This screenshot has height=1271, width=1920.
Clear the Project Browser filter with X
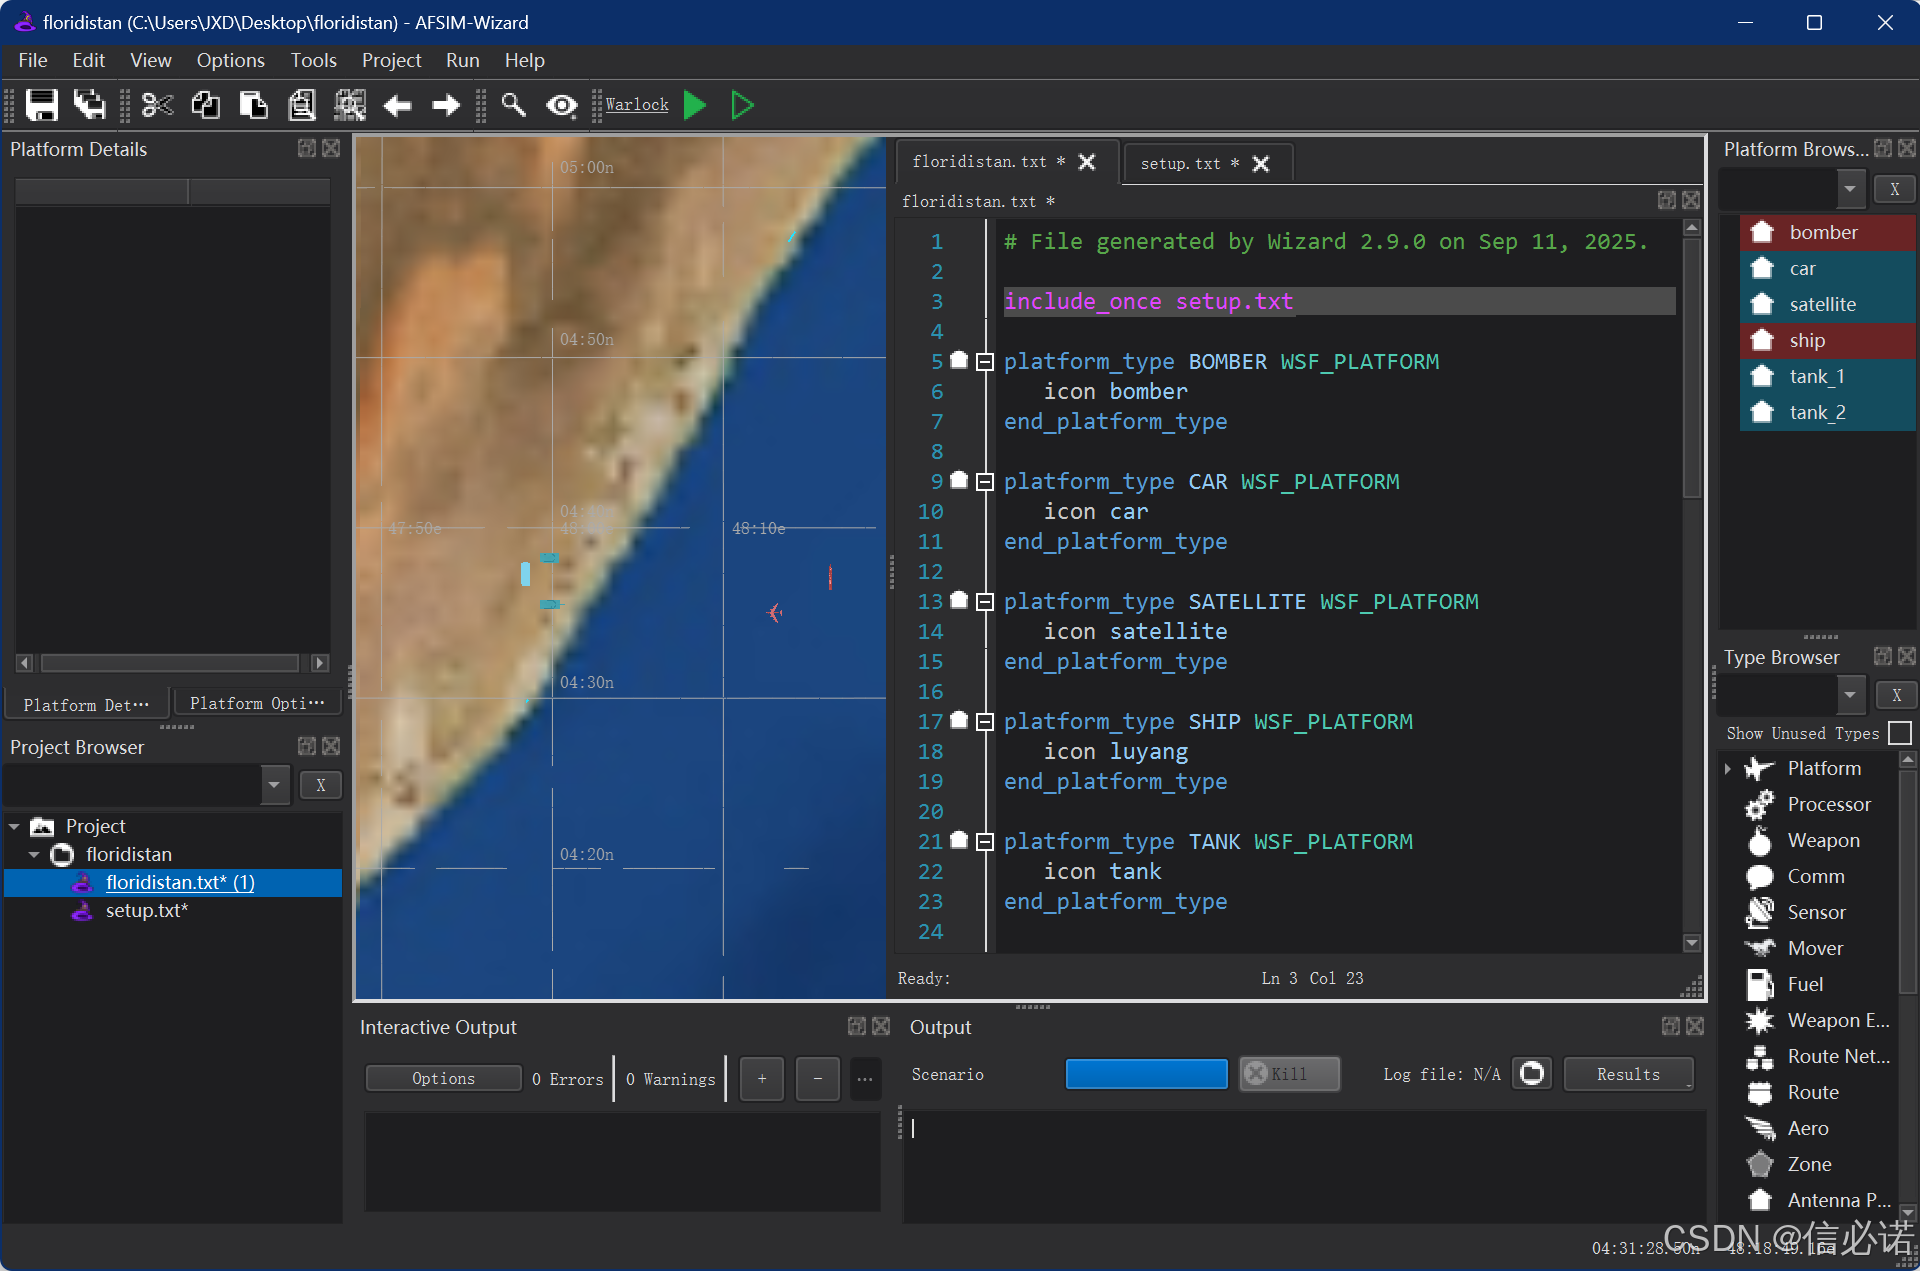pyautogui.click(x=321, y=785)
